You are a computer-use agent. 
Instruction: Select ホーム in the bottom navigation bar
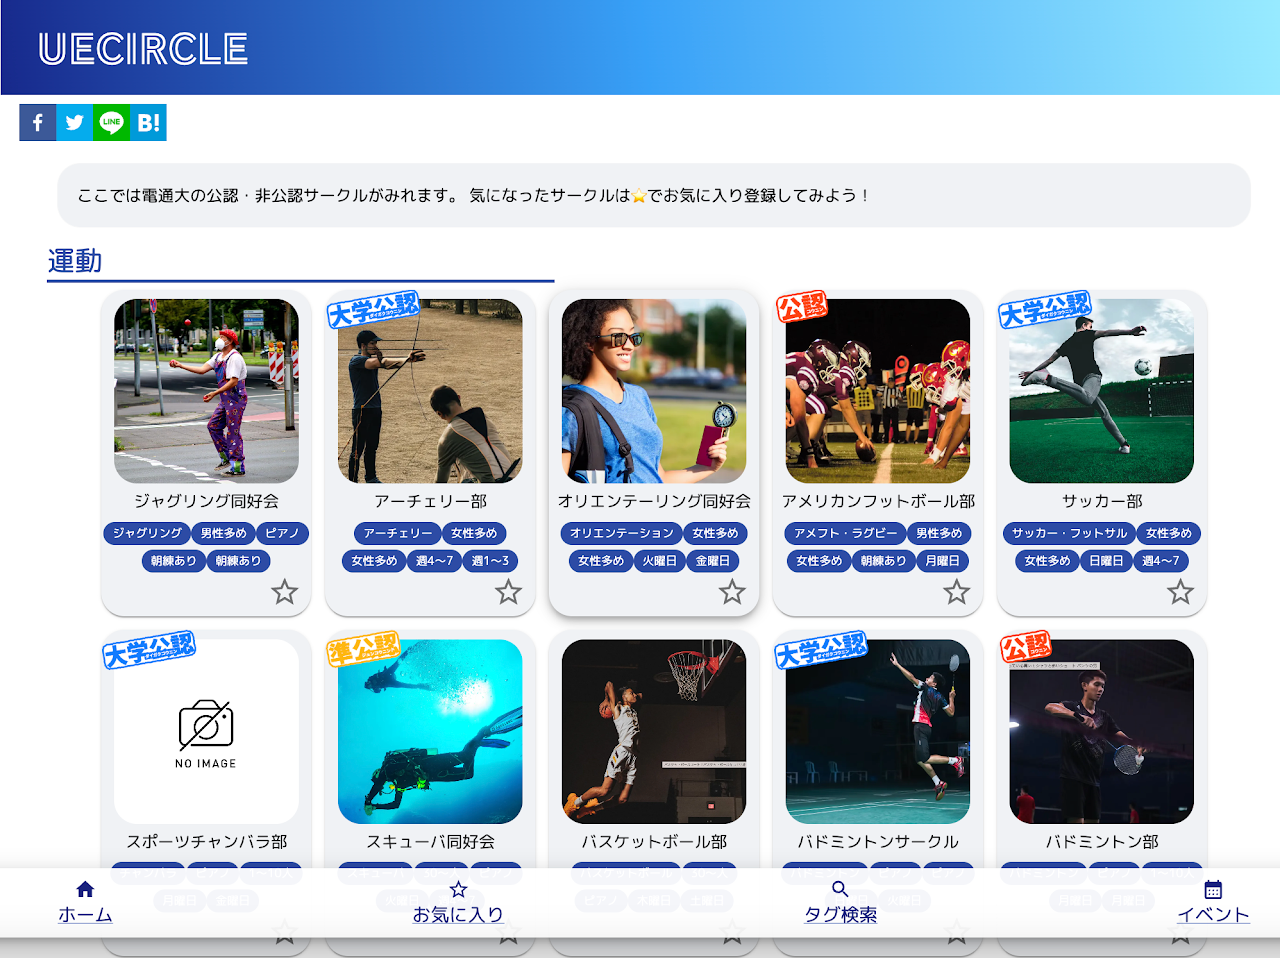tap(85, 913)
